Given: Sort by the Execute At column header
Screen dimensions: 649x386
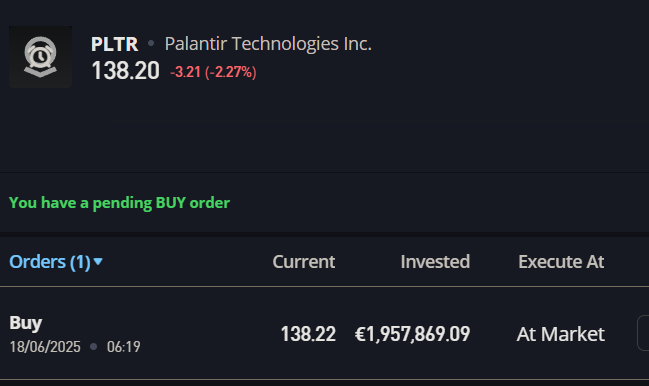Looking at the screenshot, I should (x=561, y=262).
